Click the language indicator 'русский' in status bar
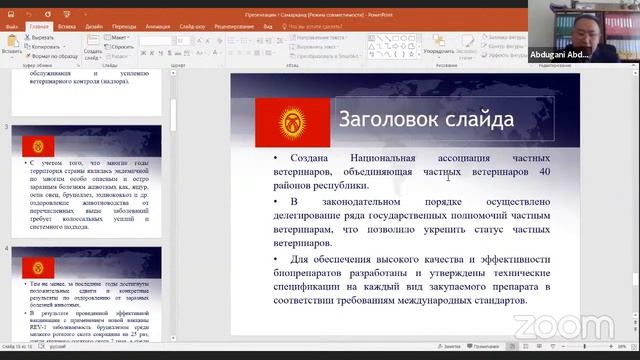Image resolution: width=640 pixels, height=360 pixels. coord(58,347)
